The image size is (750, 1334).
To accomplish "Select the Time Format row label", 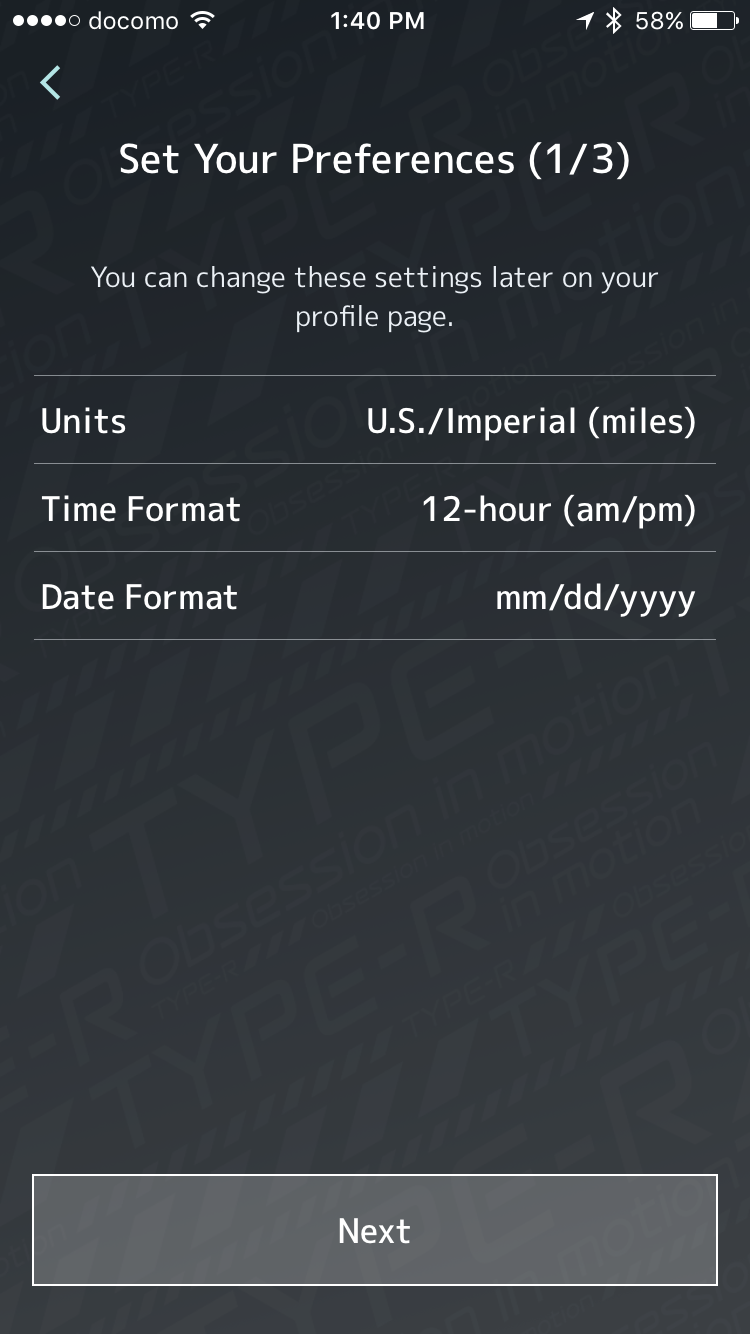I will pyautogui.click(x=141, y=509).
